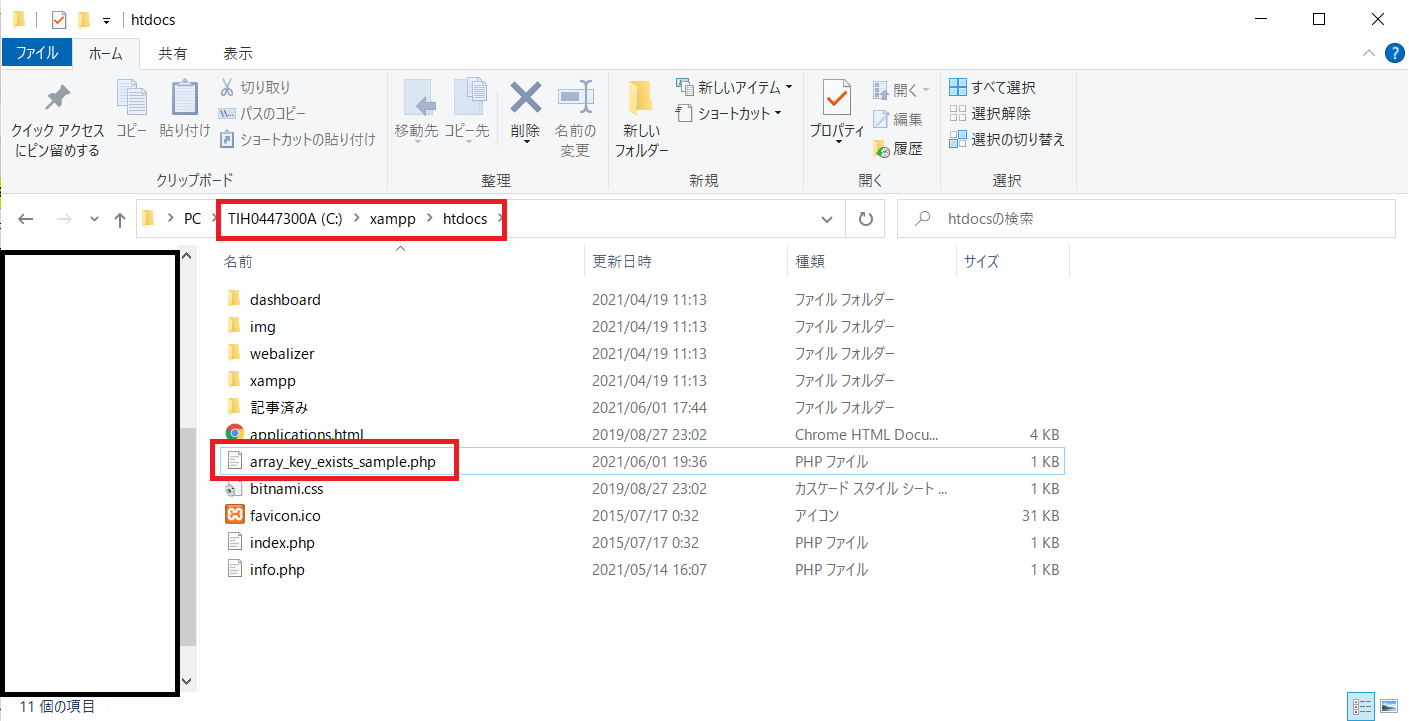Refresh the htdocs folder view

[866, 219]
